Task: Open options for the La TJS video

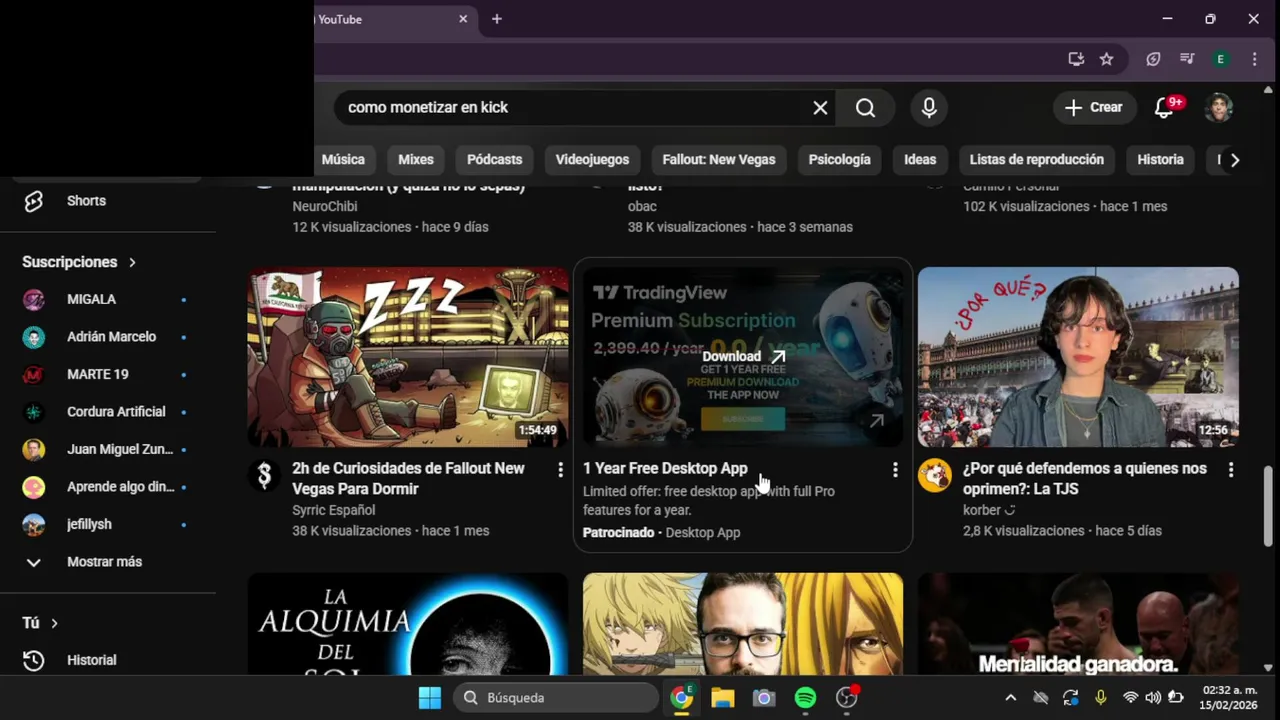Action: click(1231, 470)
